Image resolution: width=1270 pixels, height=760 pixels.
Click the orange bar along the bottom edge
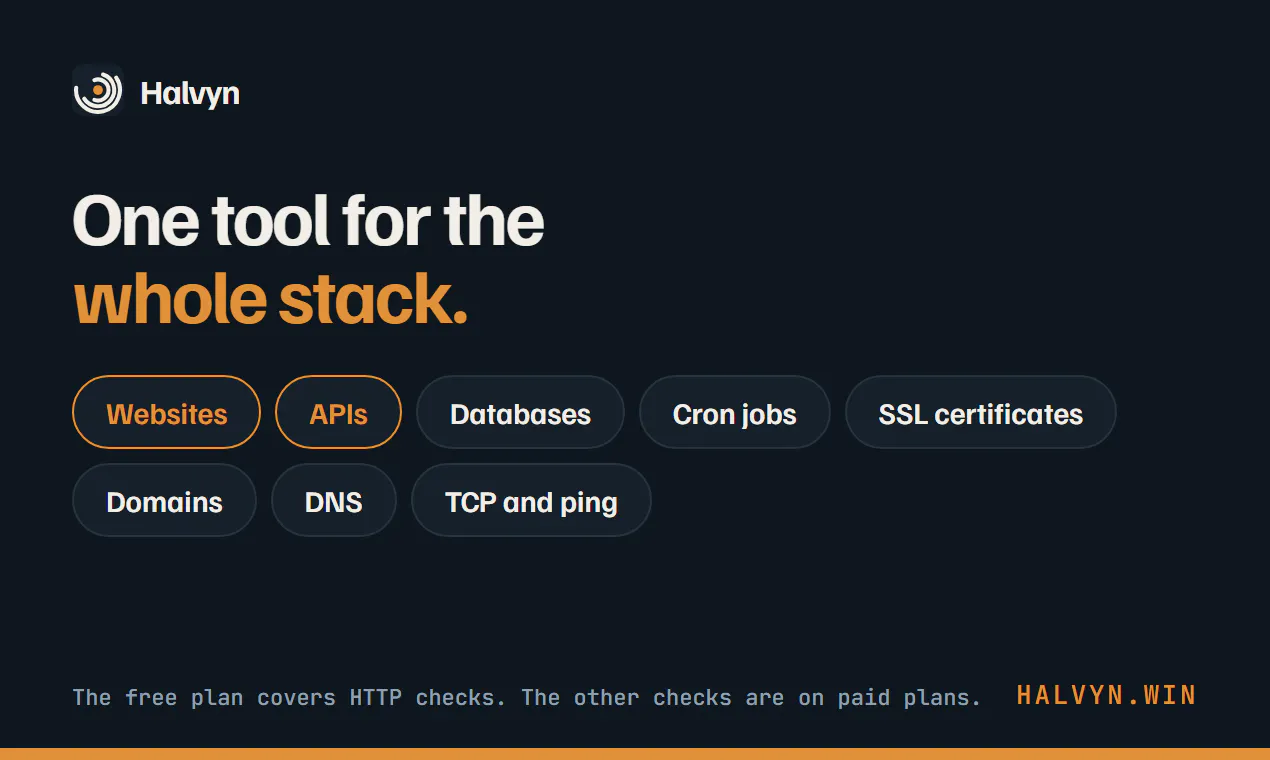635,754
